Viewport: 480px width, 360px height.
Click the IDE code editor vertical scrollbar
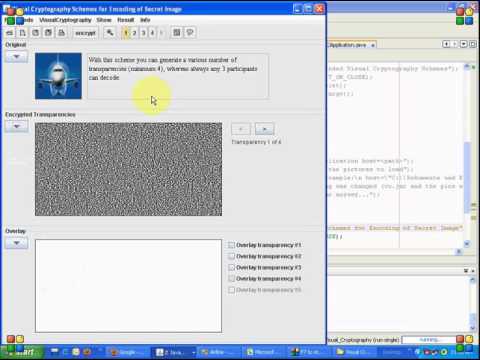(x=467, y=156)
